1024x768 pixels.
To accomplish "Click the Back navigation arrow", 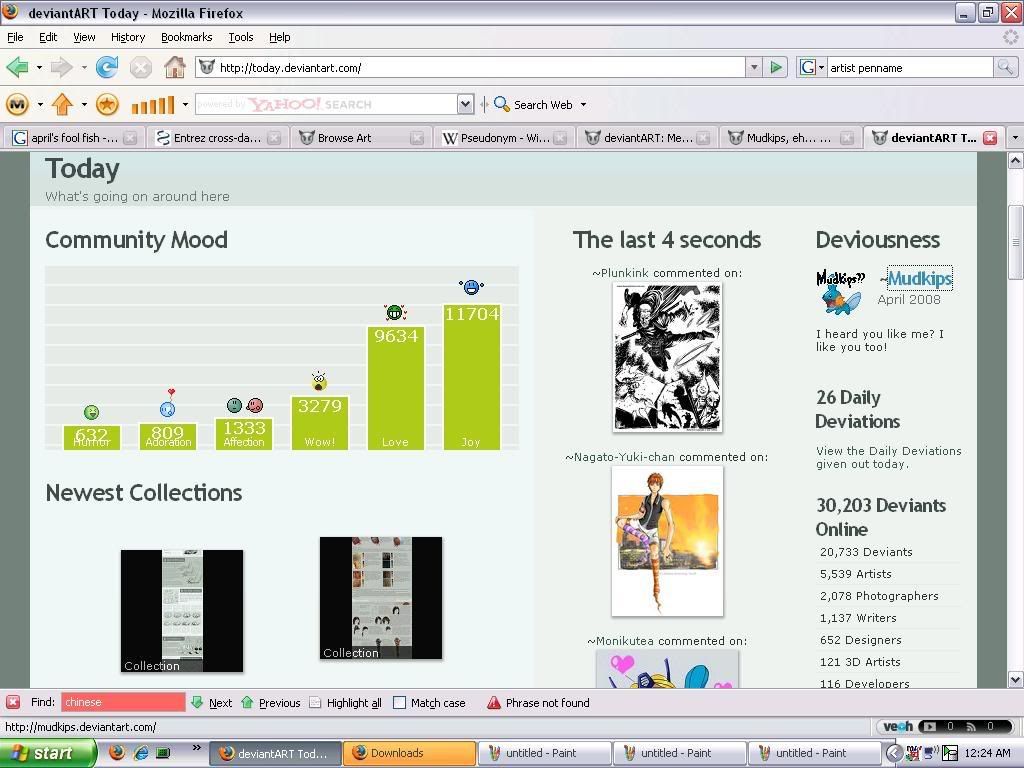I will [x=18, y=67].
